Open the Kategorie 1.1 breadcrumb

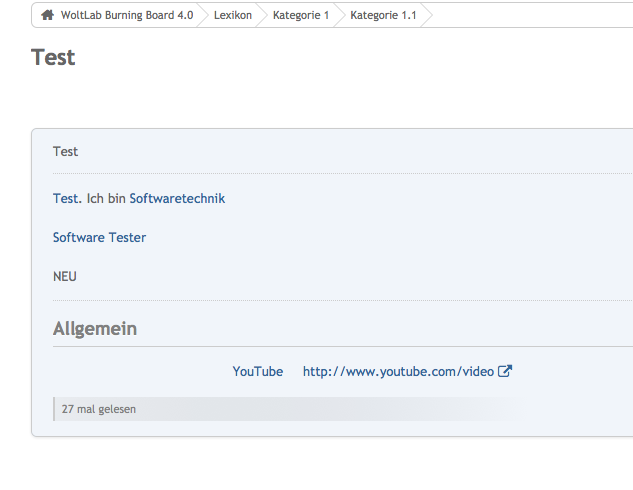coord(383,15)
